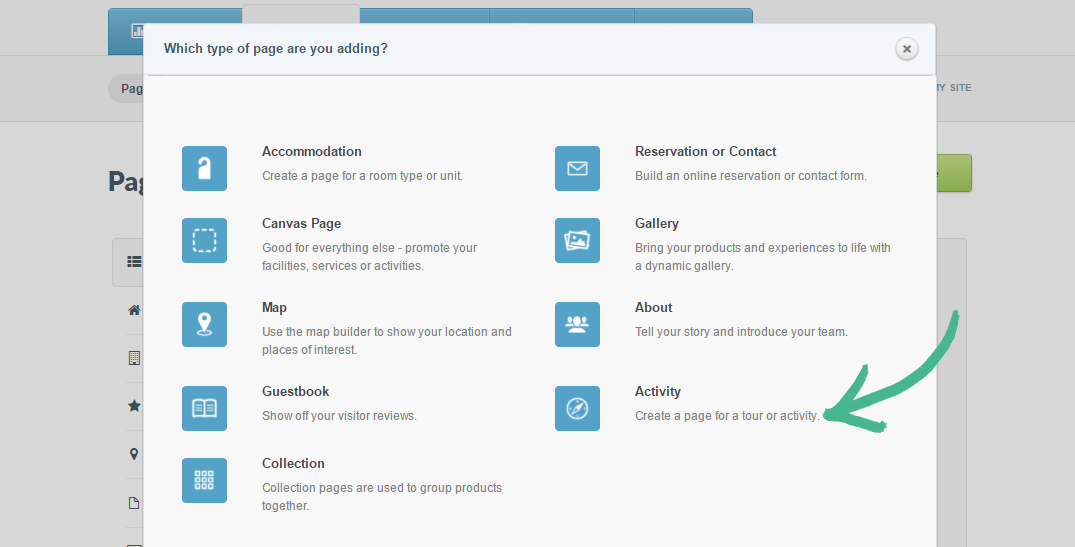This screenshot has width=1075, height=547.
Task: Select the About people group icon
Action: coord(577,324)
